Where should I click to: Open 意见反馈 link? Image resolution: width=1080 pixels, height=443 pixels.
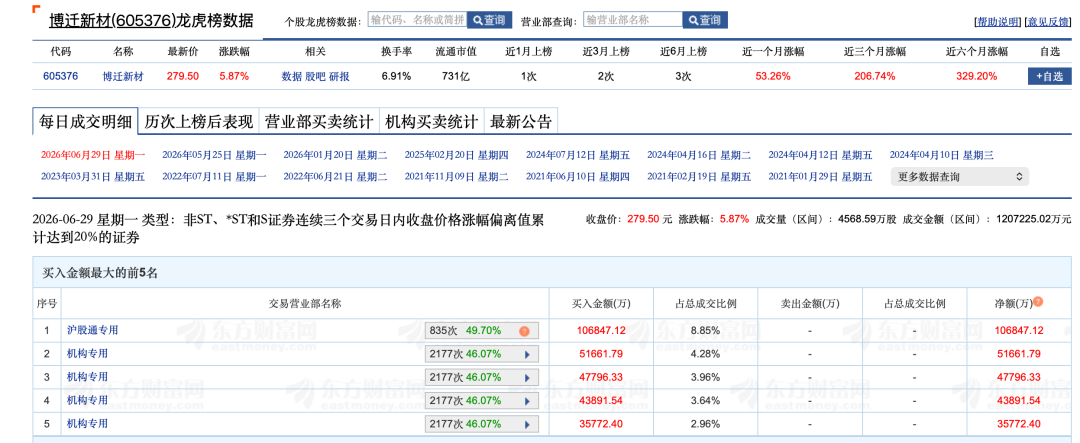pos(1048,22)
